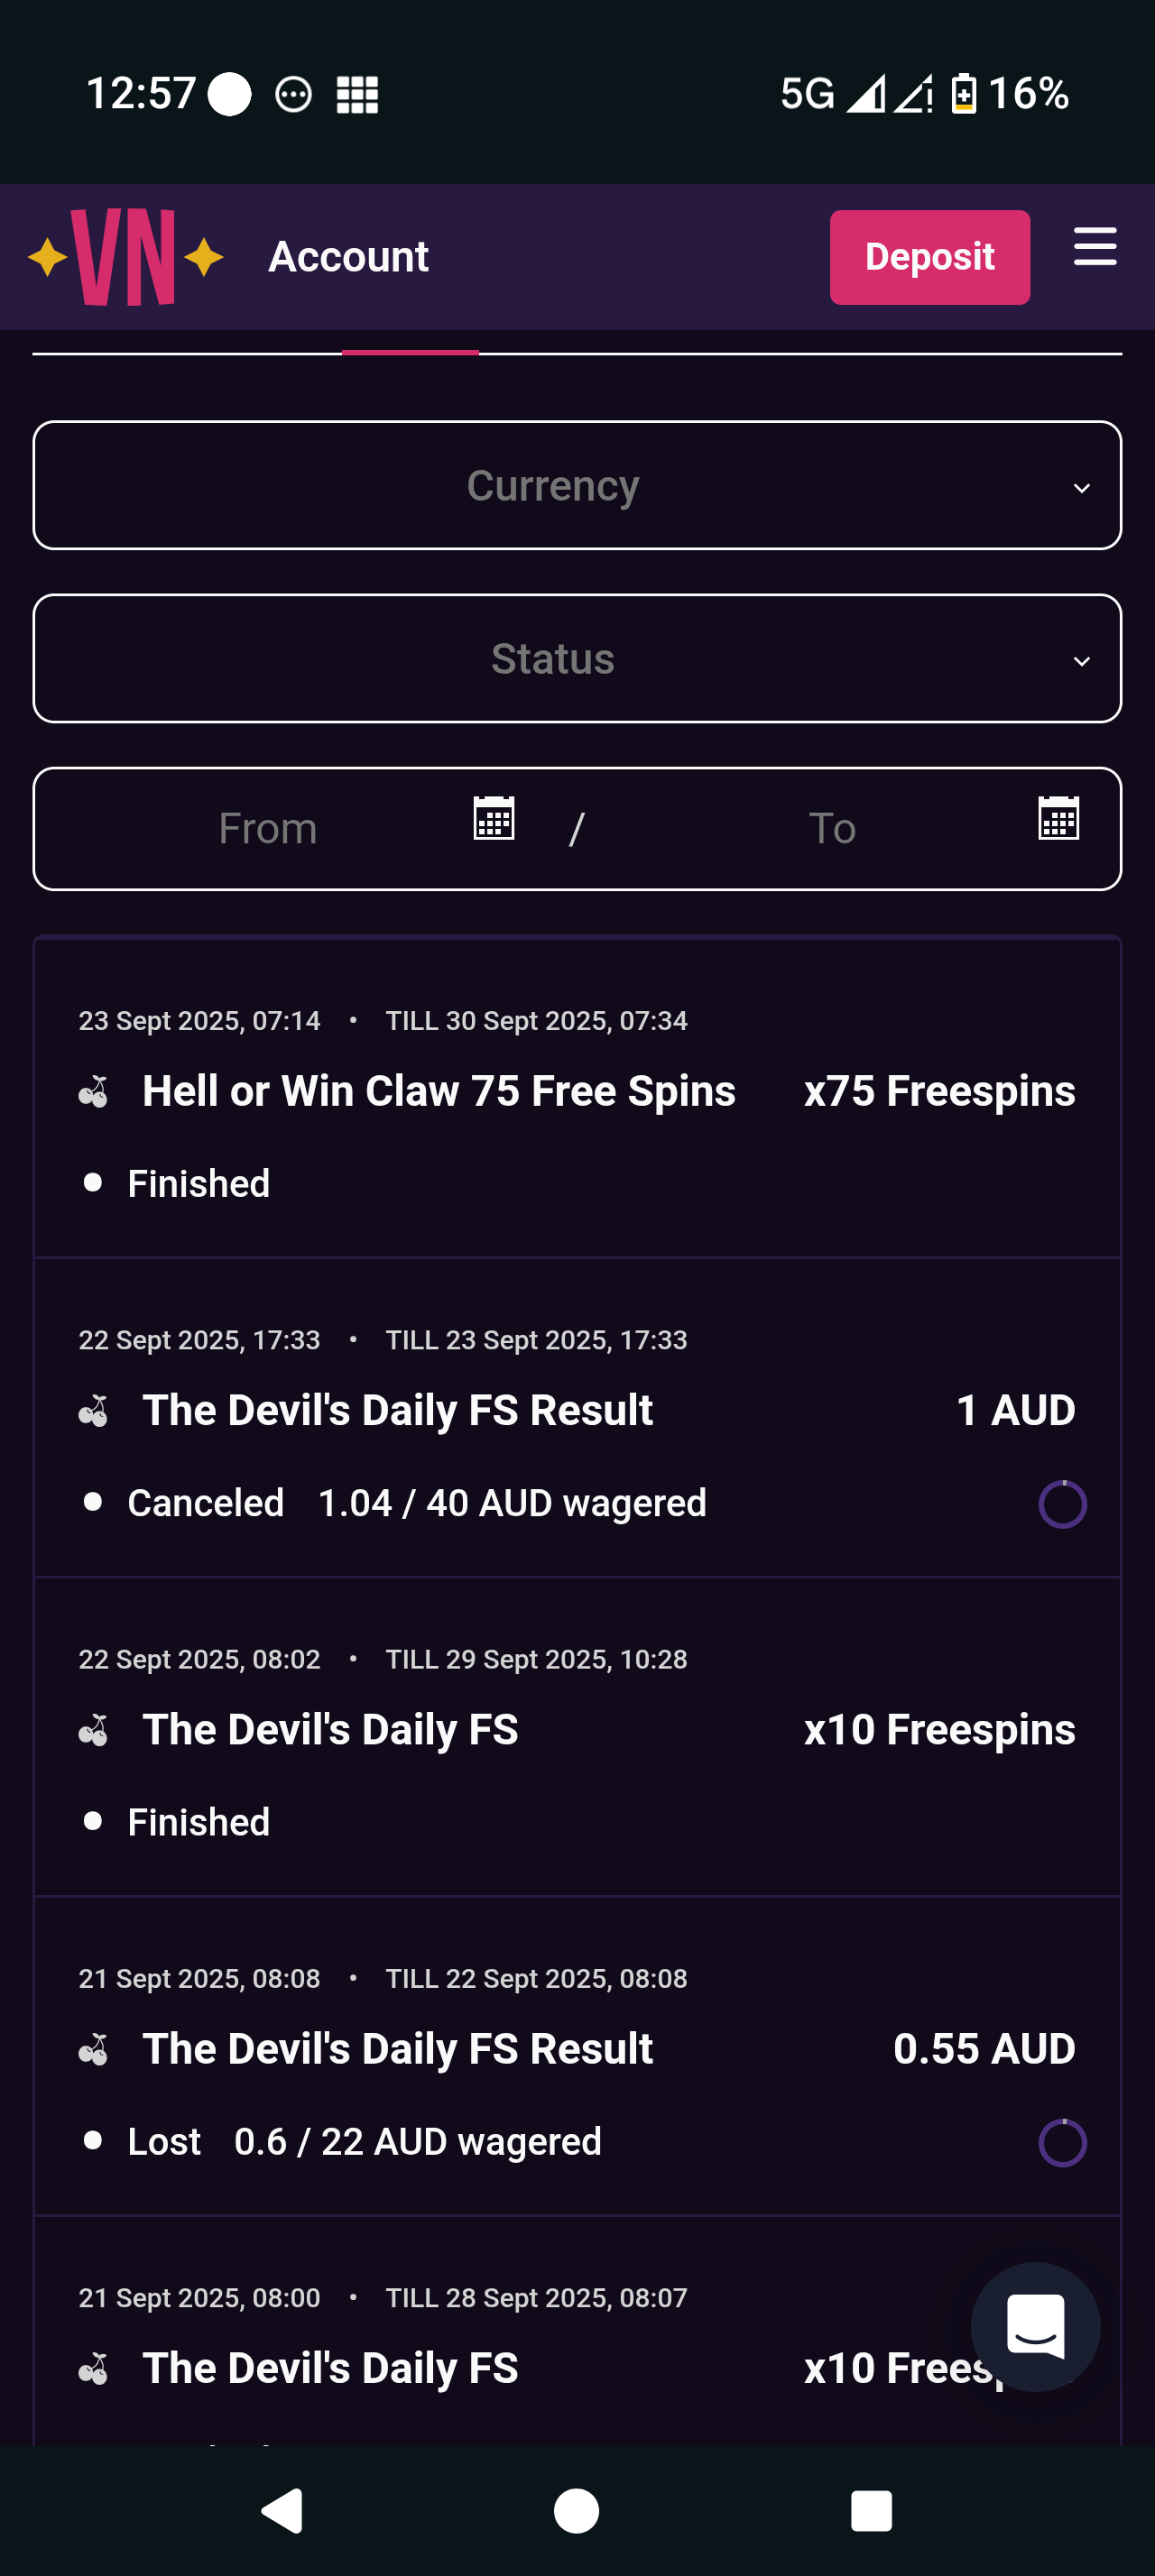Tap the Account header title

click(x=348, y=257)
